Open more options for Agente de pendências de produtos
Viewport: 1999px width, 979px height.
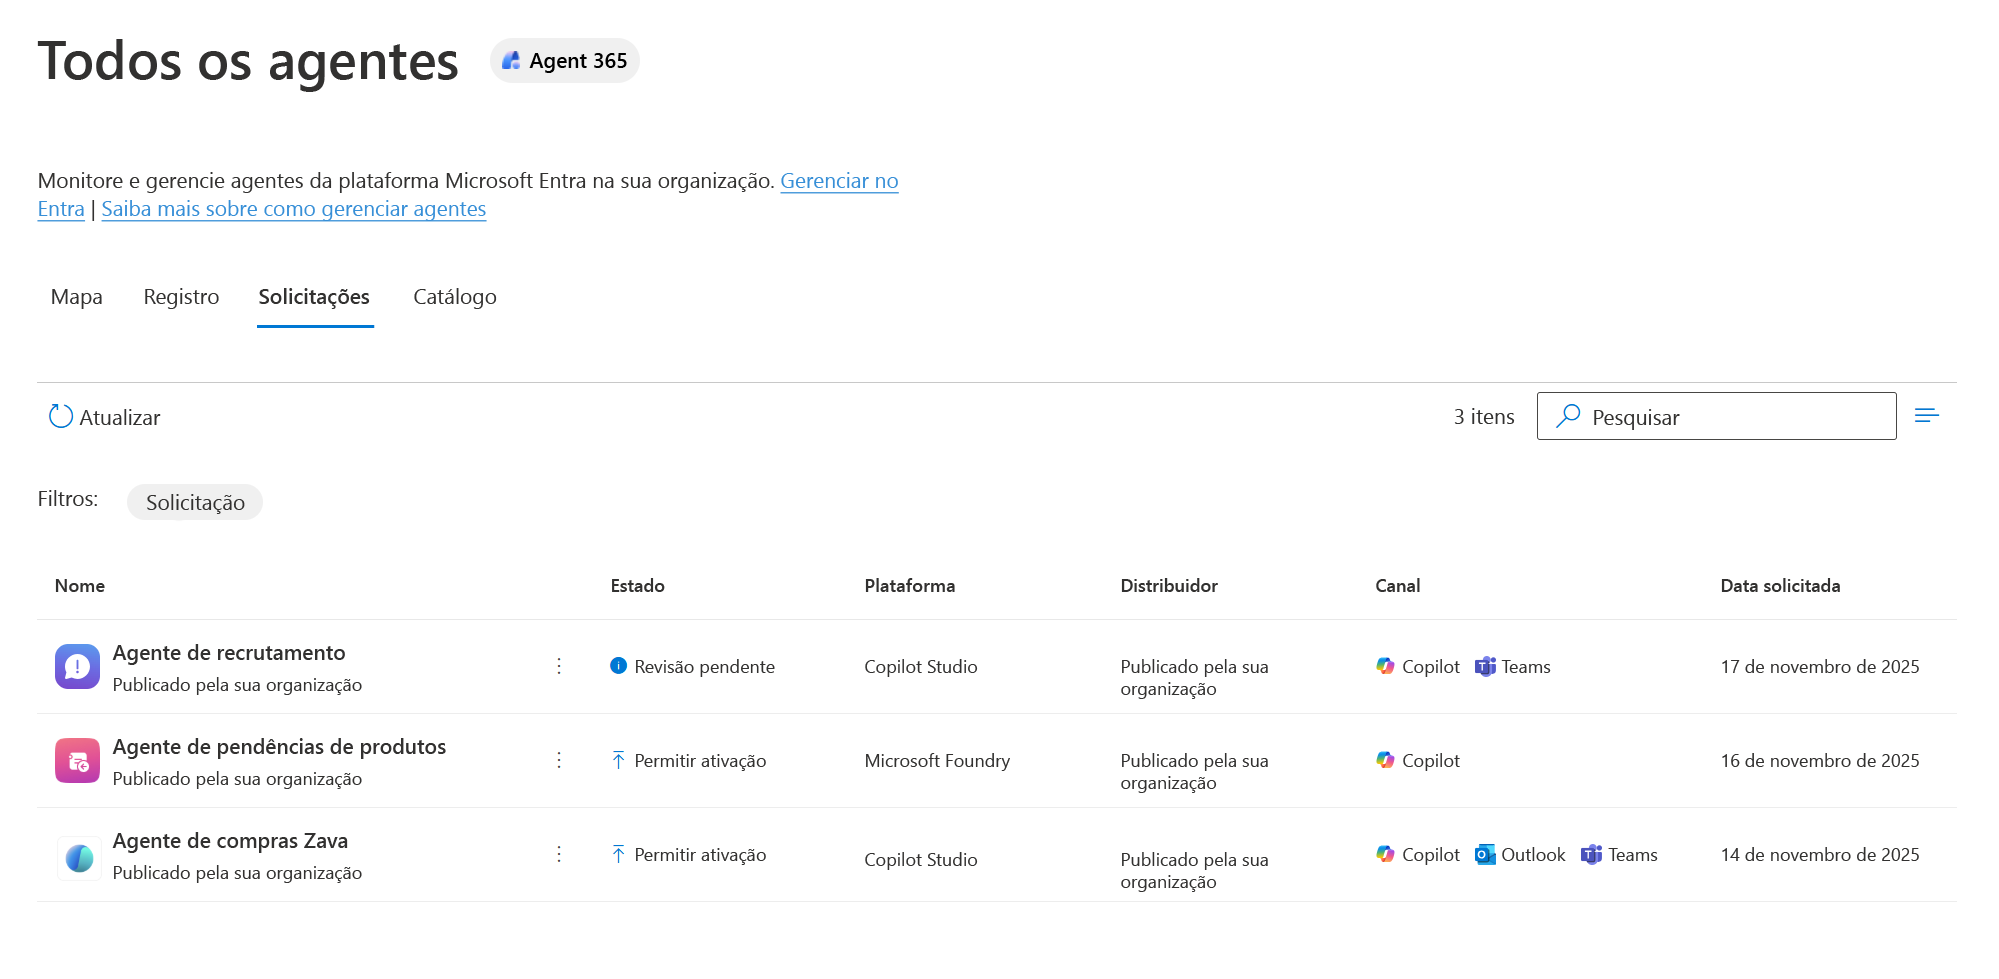click(x=559, y=760)
